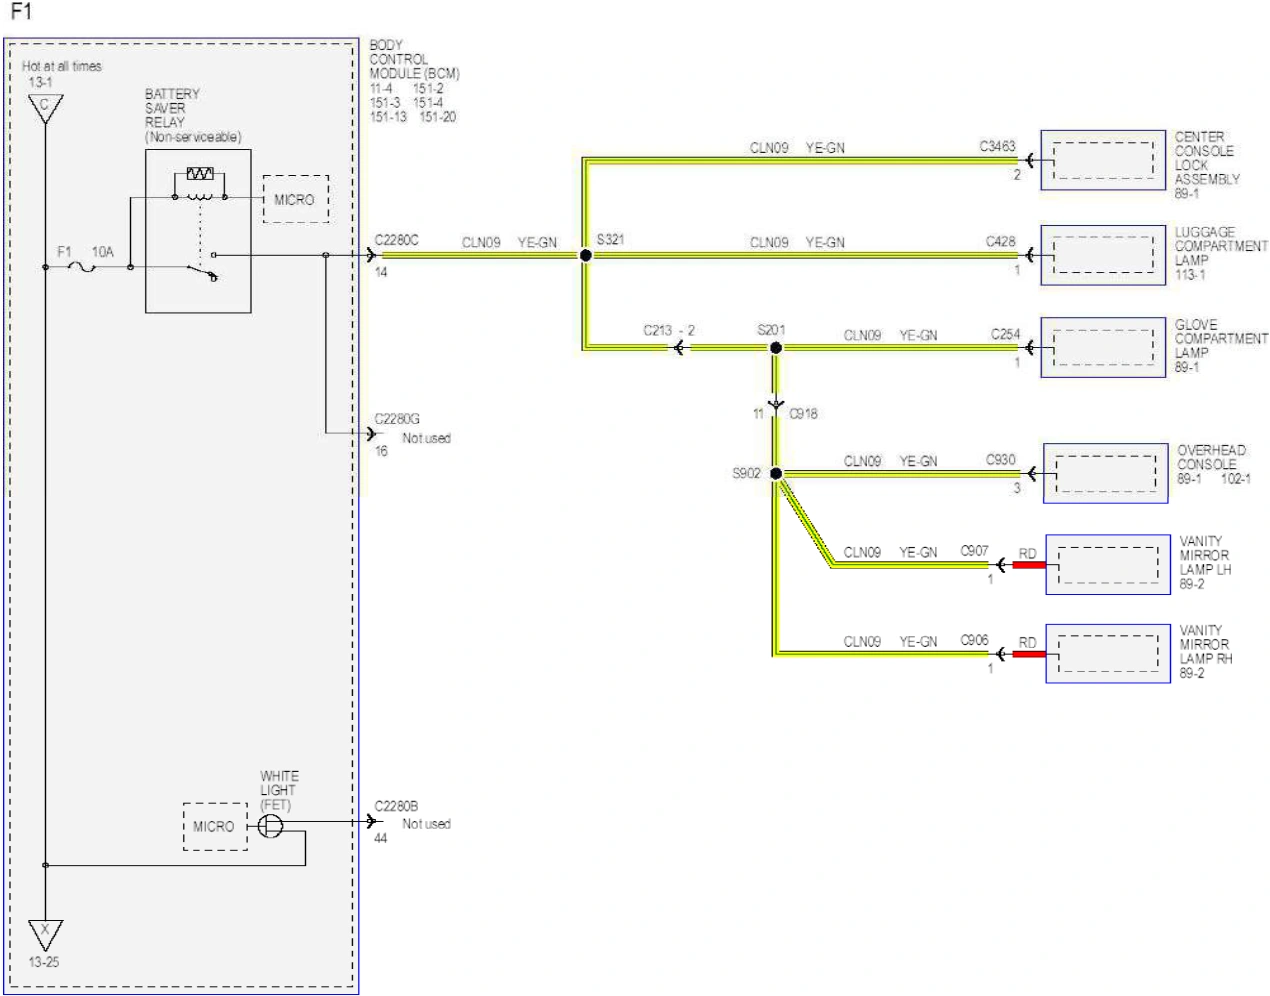Viewport: 1270px width, 996px height.
Task: Select the Center Console Lock Assembly component box
Action: 1103,160
